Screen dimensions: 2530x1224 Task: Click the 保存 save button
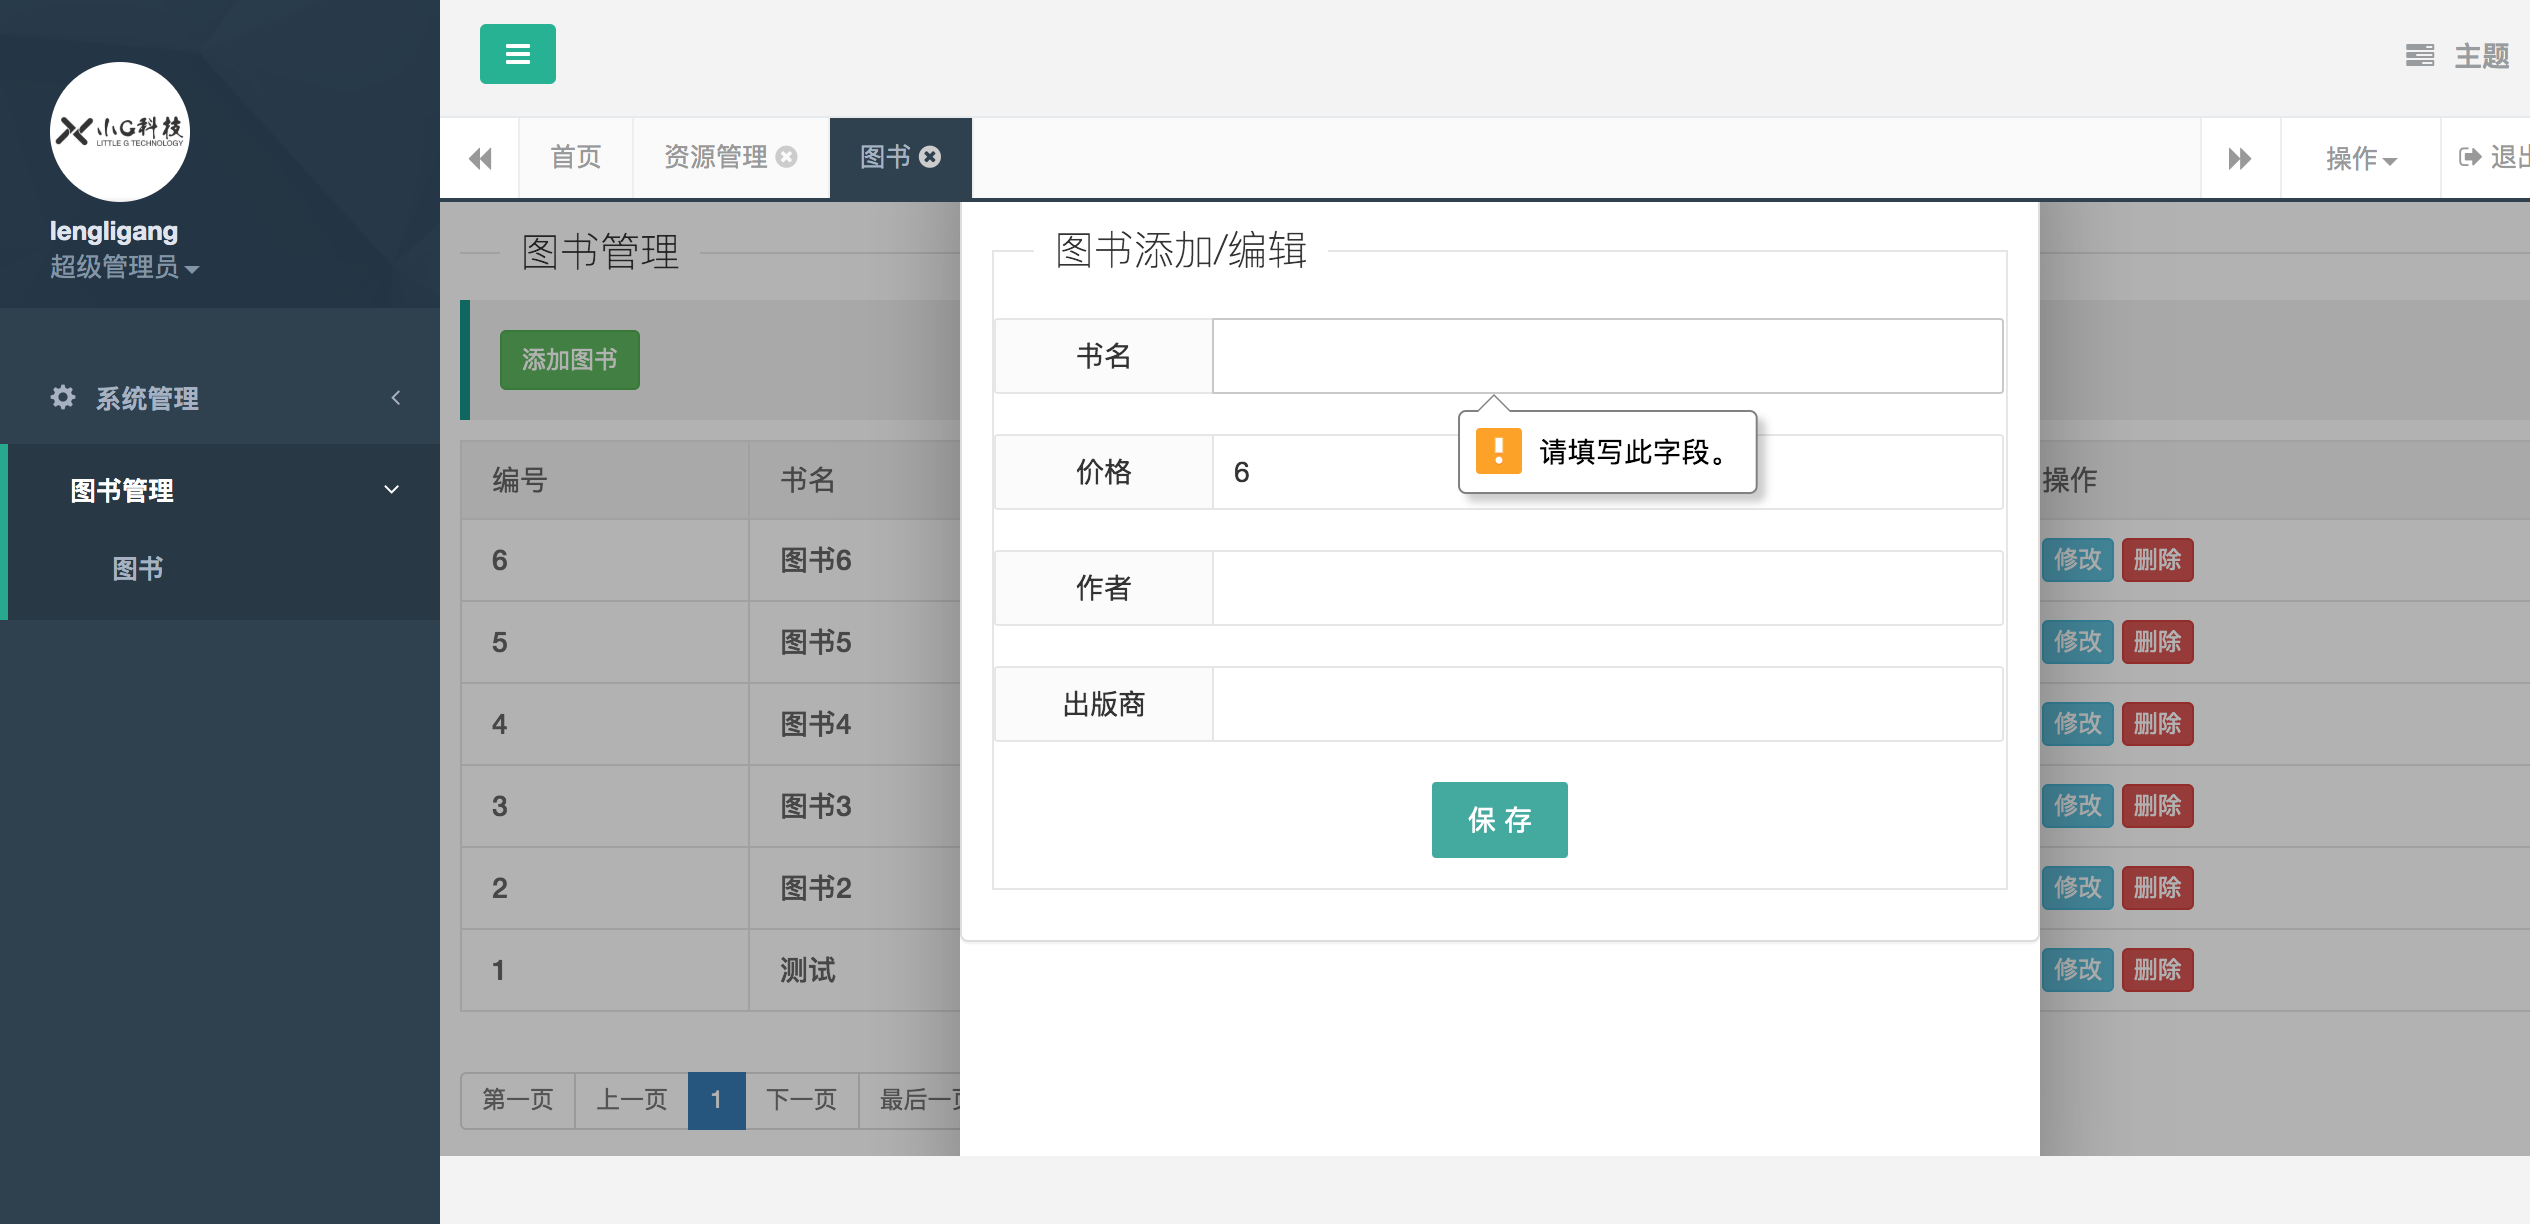(x=1499, y=820)
